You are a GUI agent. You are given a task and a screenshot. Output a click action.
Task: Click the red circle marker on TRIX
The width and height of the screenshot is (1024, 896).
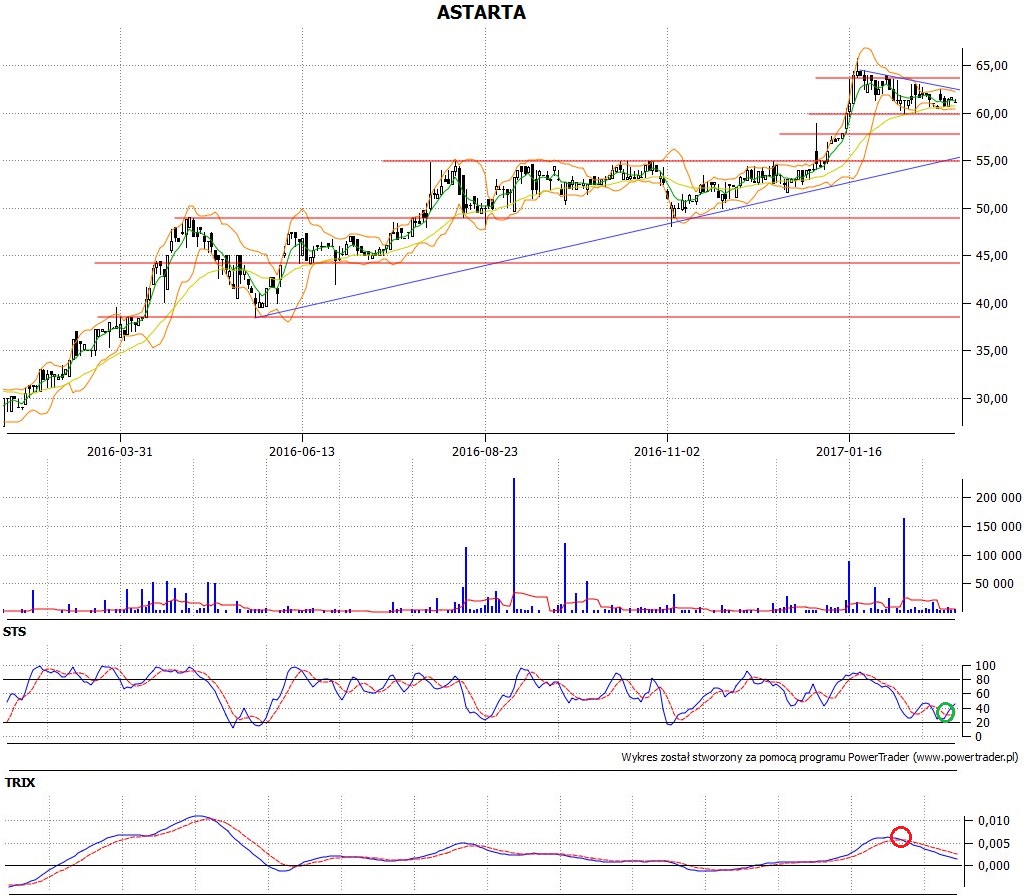901,837
